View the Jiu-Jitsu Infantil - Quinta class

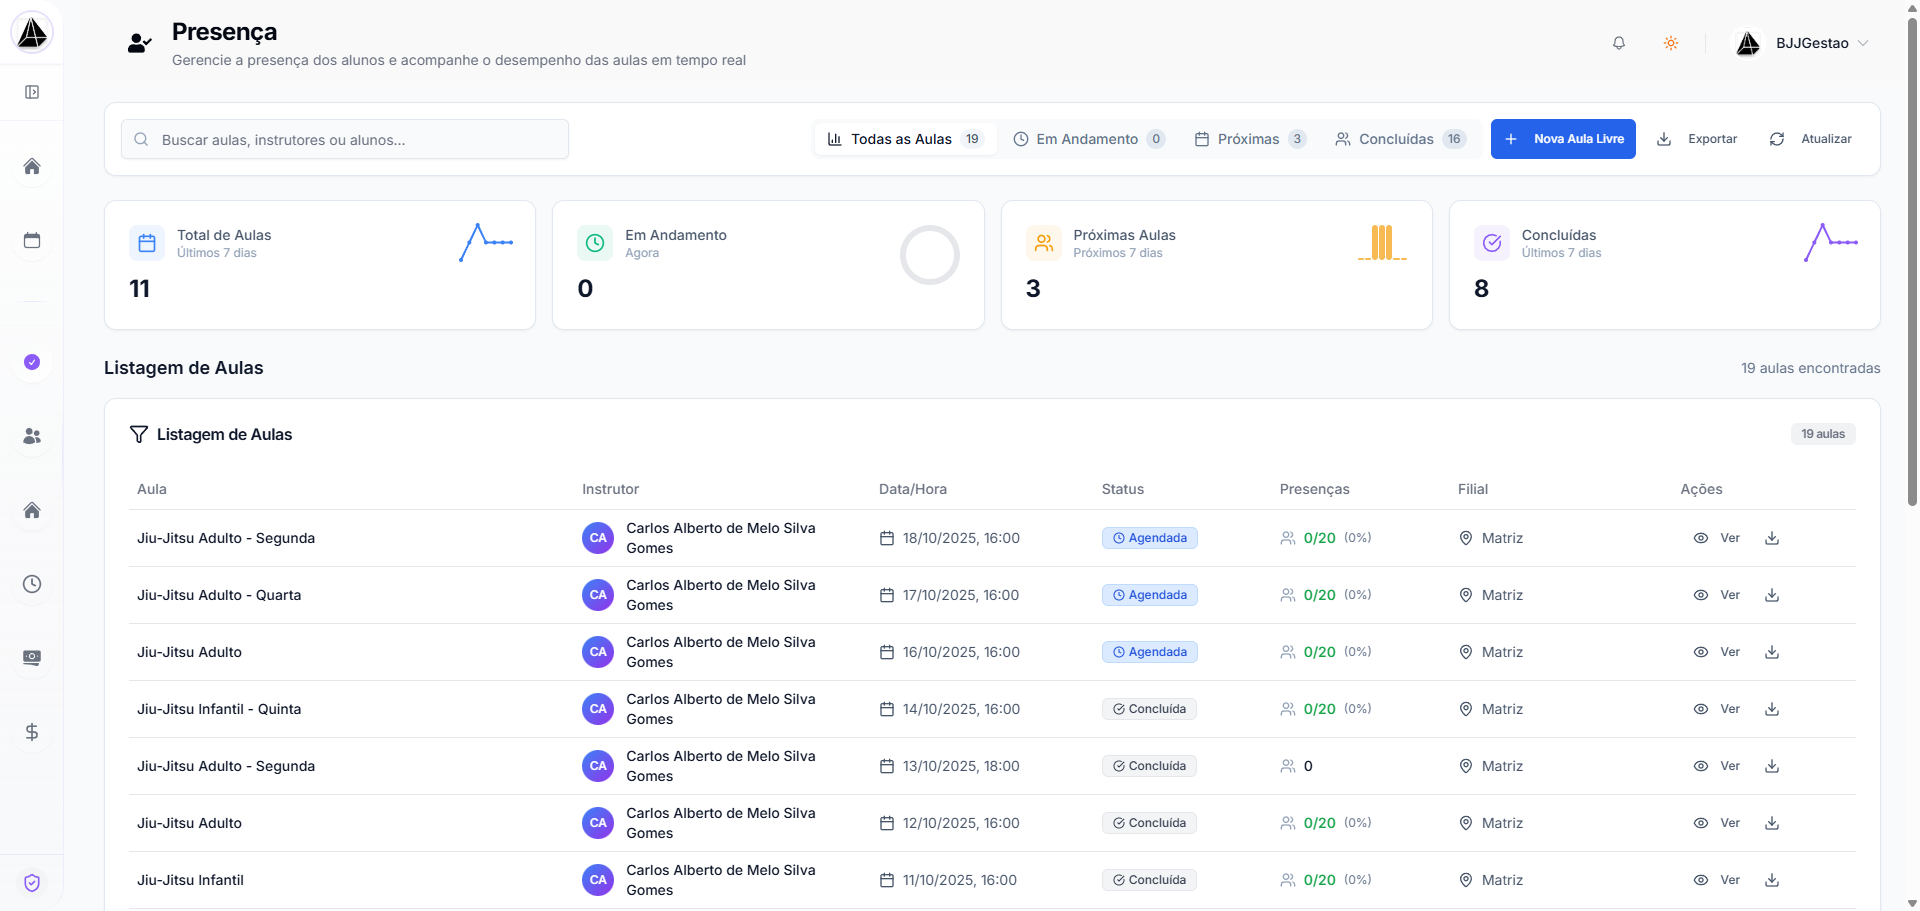[1717, 709]
